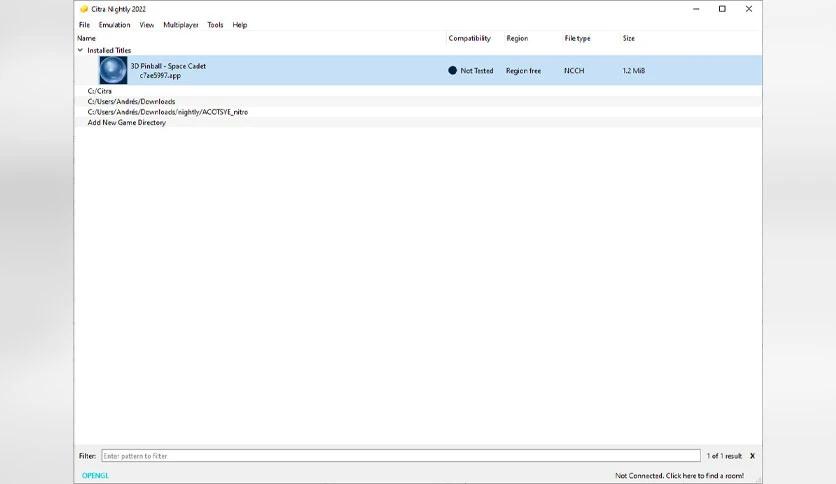836x484 pixels.
Task: Toggle the OPENGL renderer status button
Action: (x=95, y=475)
